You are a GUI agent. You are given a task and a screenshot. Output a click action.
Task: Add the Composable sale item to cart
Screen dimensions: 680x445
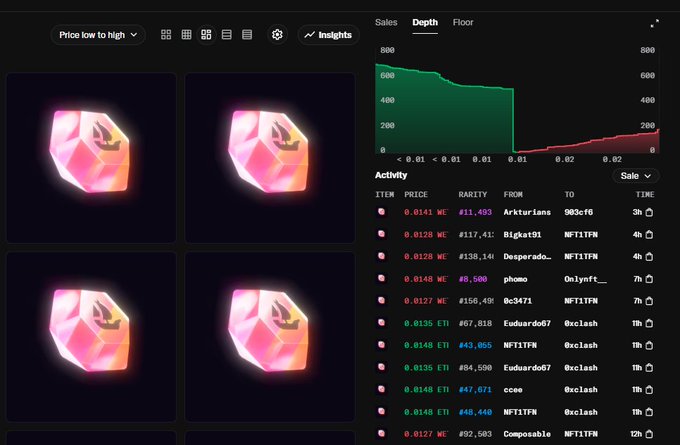click(649, 434)
